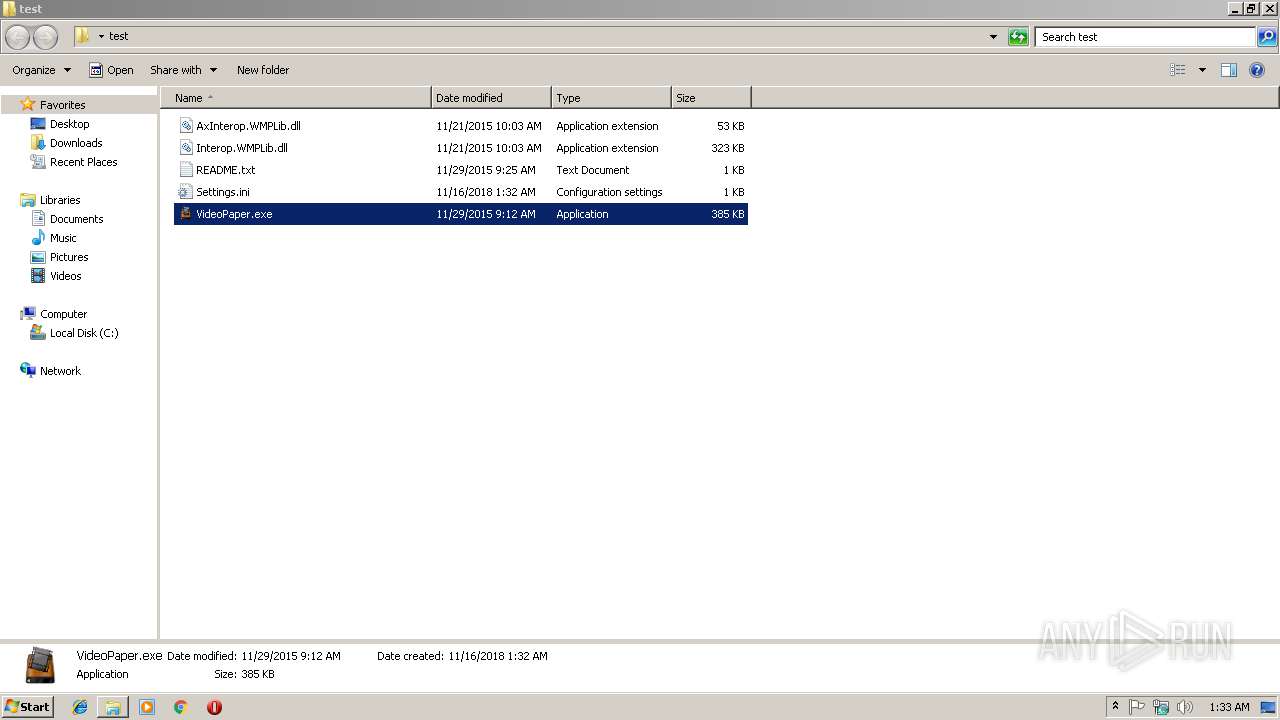This screenshot has height=720, width=1280.
Task: Sort files by Name column header
Action: tap(296, 98)
